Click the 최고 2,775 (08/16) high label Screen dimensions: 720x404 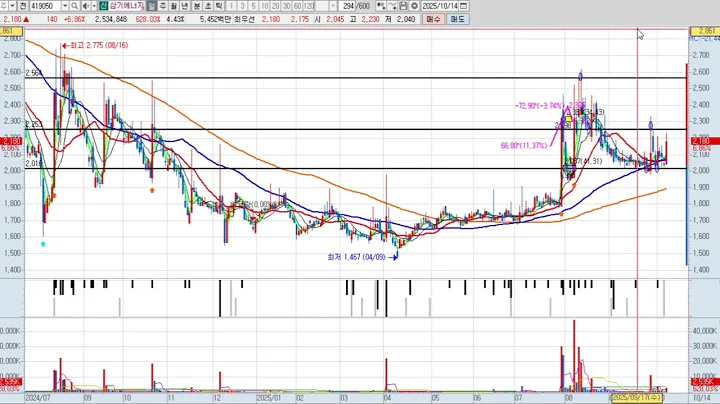click(95, 45)
